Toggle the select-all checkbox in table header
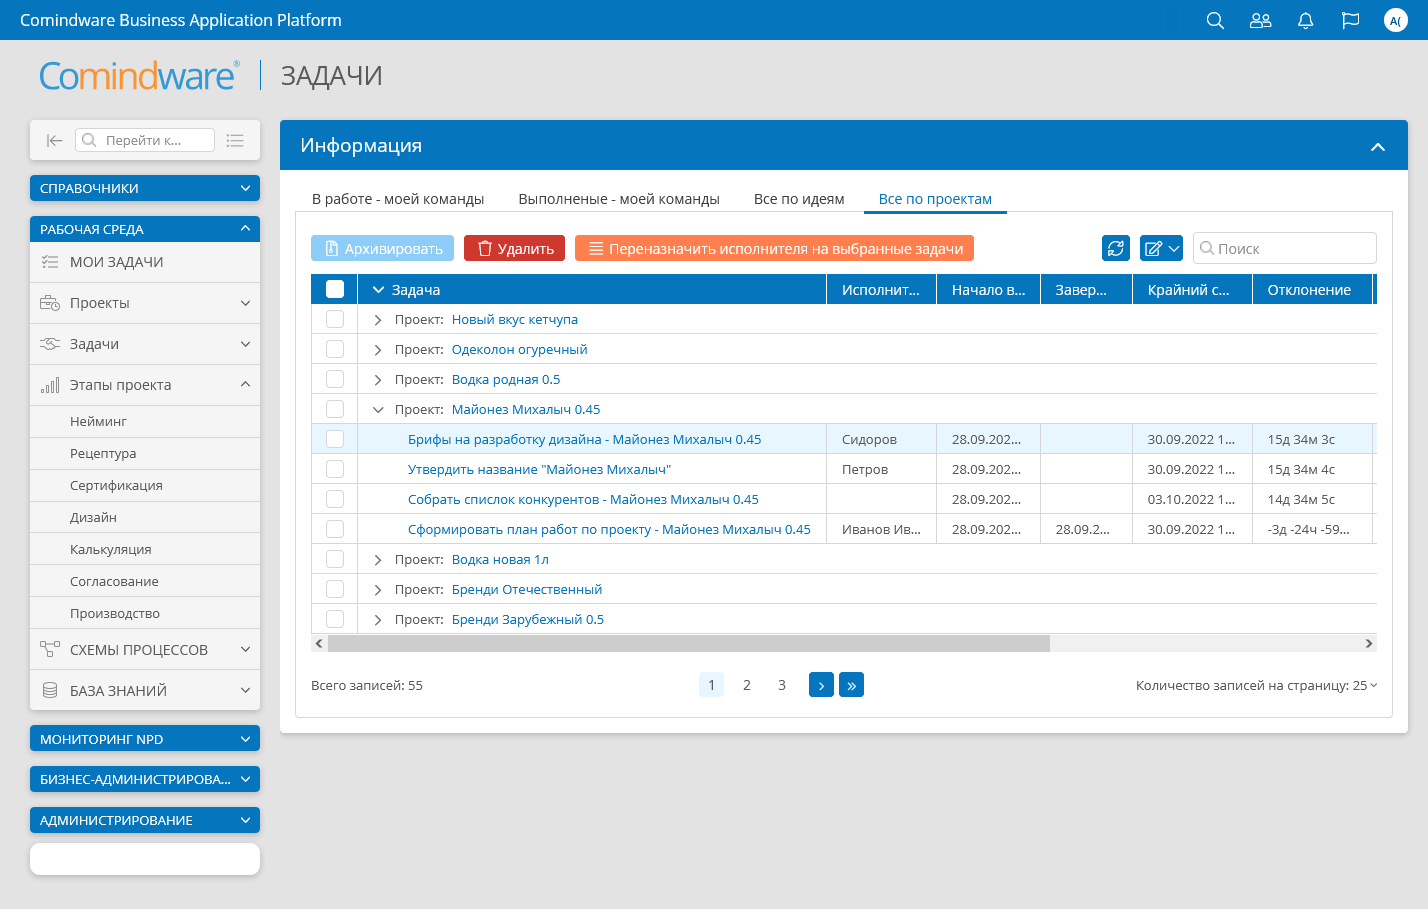Screen dimensions: 1428x909 (x=335, y=289)
